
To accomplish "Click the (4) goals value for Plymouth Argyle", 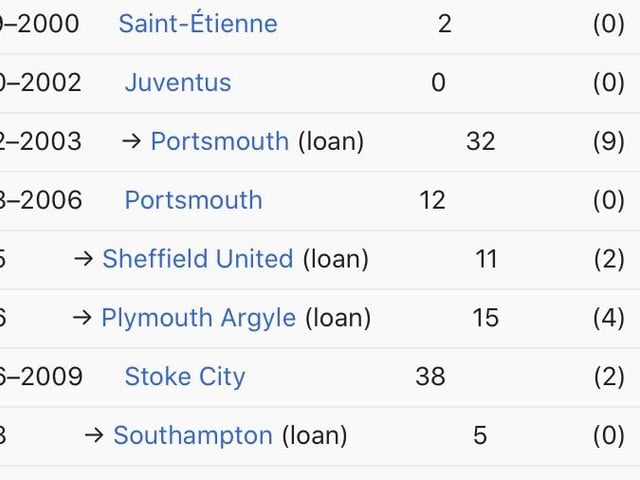I will (x=609, y=318).
